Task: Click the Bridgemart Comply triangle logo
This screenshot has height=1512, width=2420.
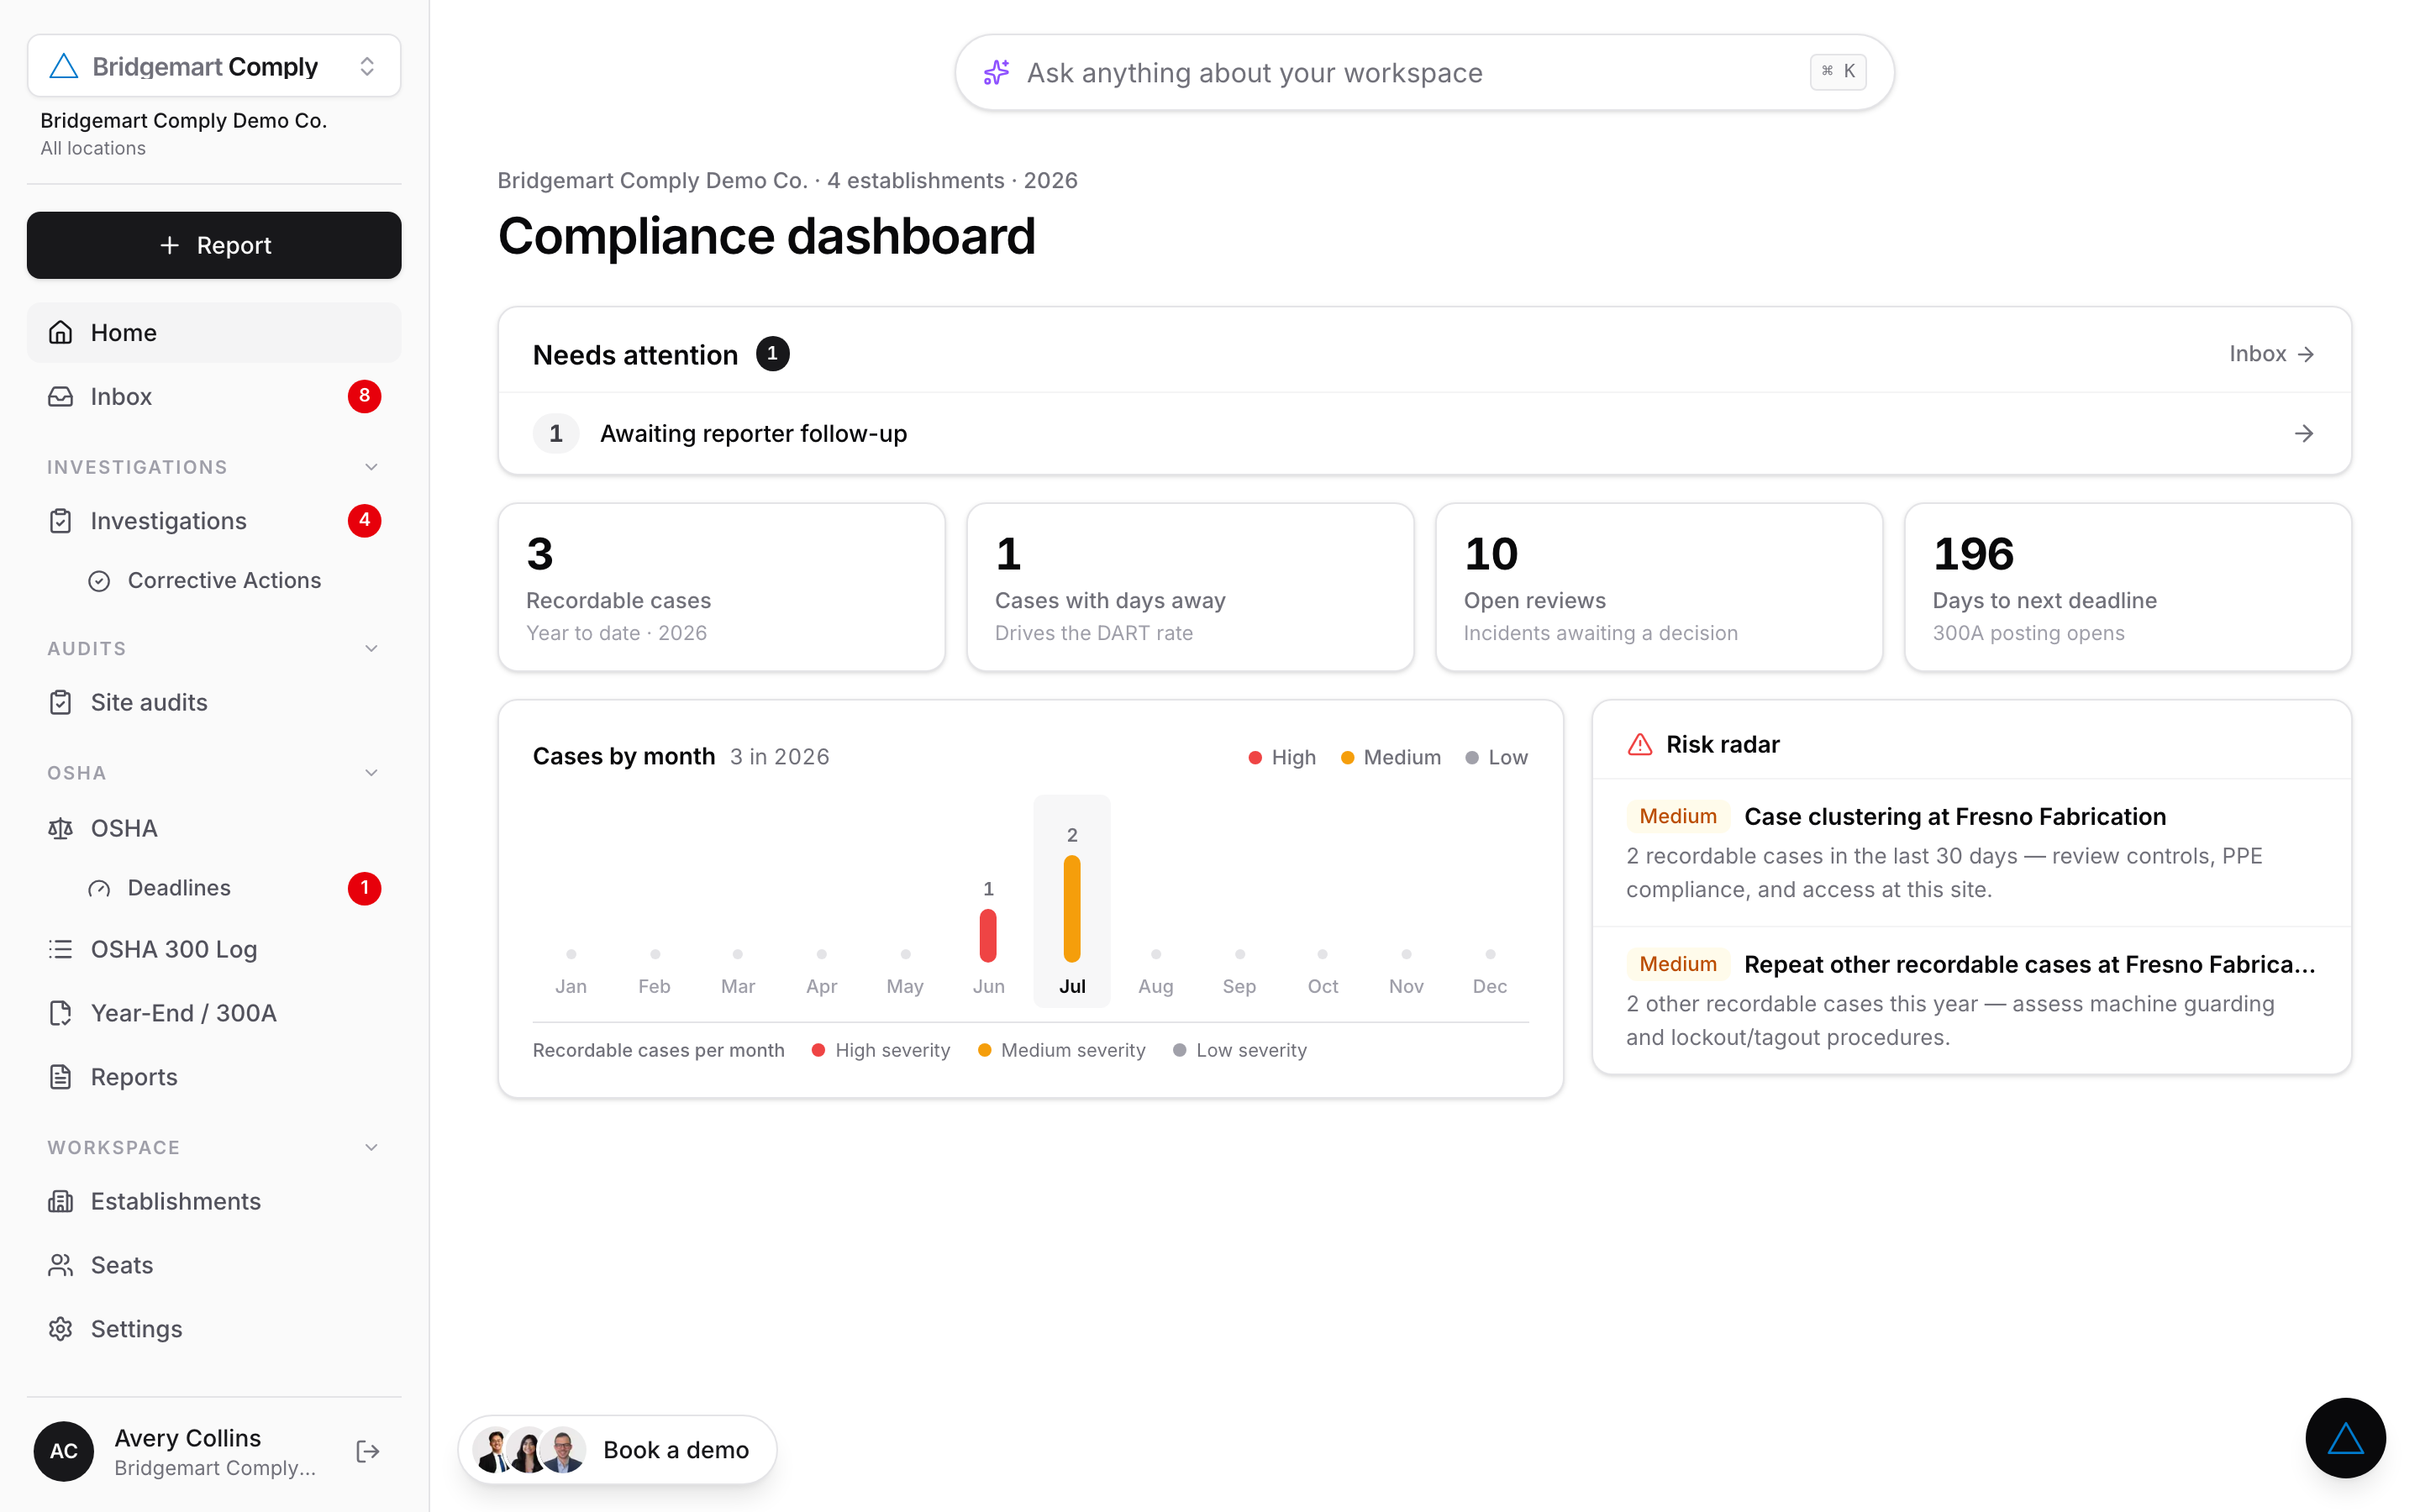Action: pyautogui.click(x=64, y=66)
